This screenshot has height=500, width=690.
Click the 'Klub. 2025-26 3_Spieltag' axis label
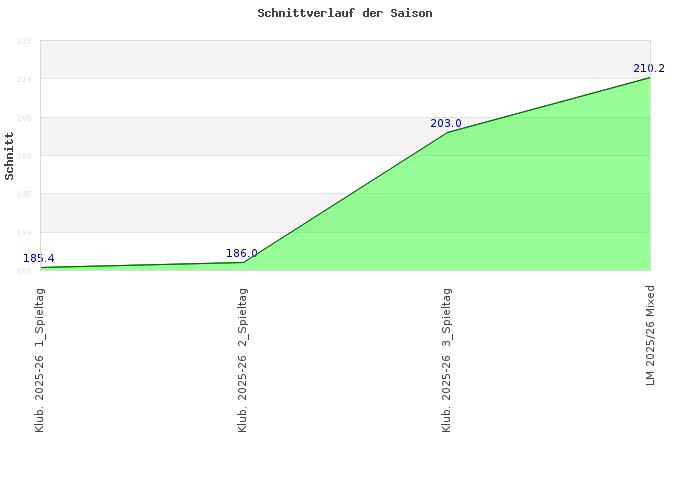coord(447,360)
